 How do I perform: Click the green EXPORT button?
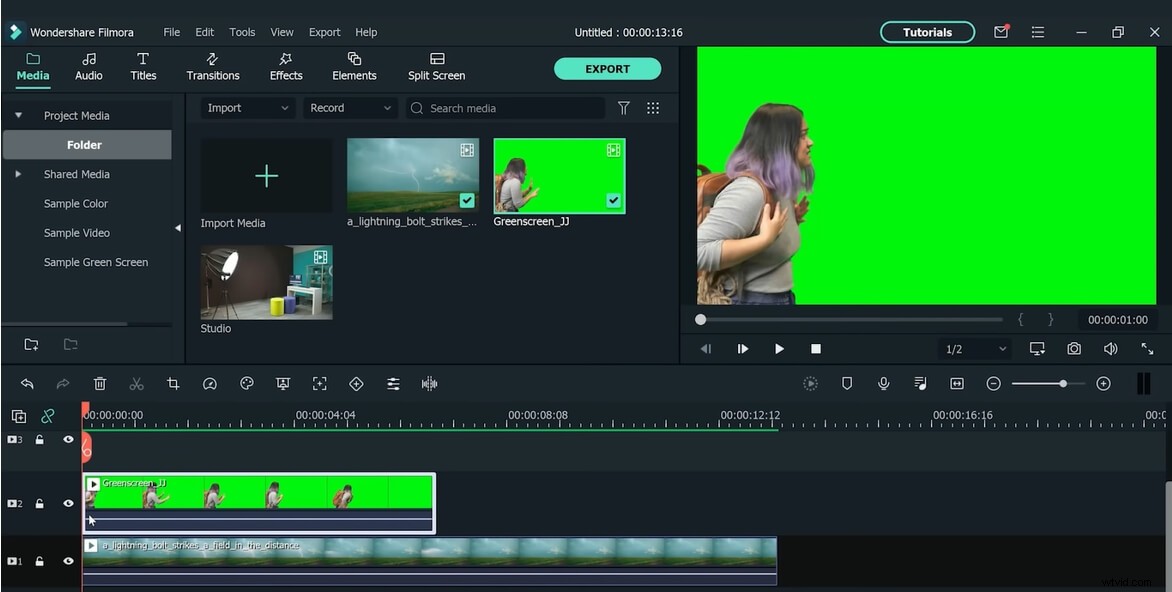[x=607, y=69]
